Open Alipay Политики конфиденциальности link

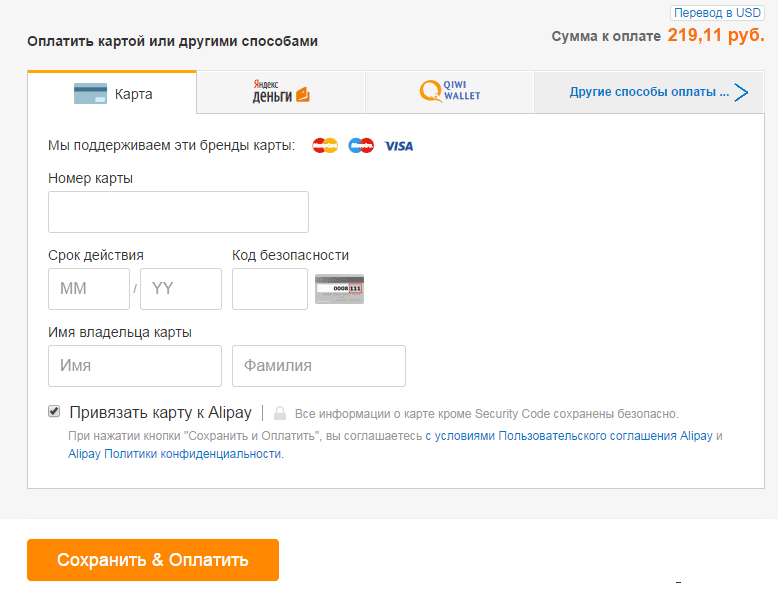(176, 454)
